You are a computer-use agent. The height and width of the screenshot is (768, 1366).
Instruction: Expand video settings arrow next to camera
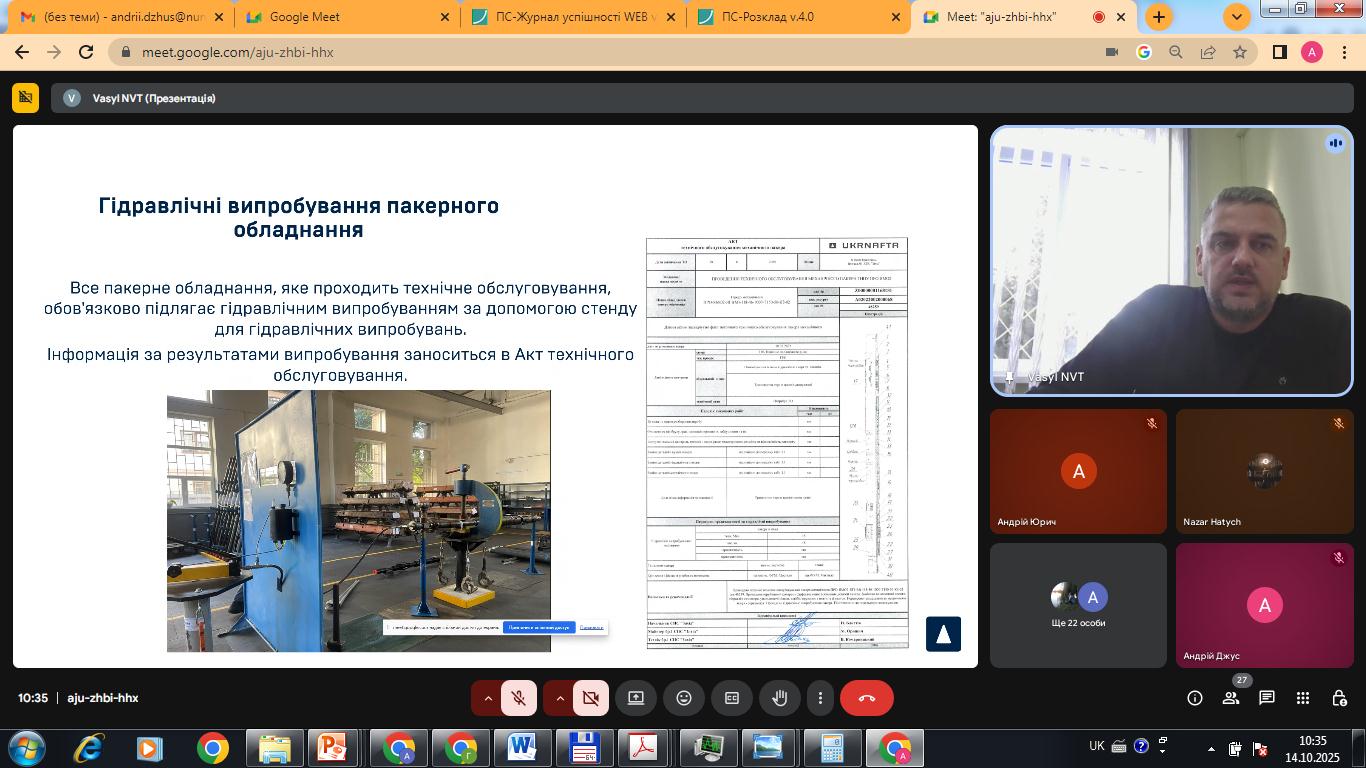560,698
